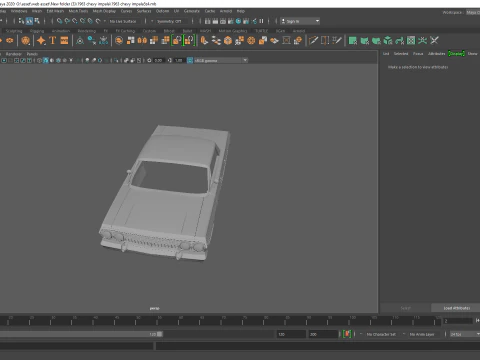Click the second green-bracketed orange shelf icon
The width and height of the screenshot is (480, 360).
189,40
